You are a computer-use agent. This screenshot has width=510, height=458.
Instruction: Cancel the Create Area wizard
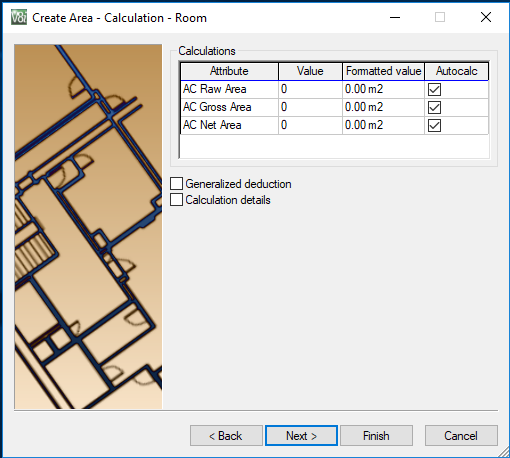click(x=461, y=435)
